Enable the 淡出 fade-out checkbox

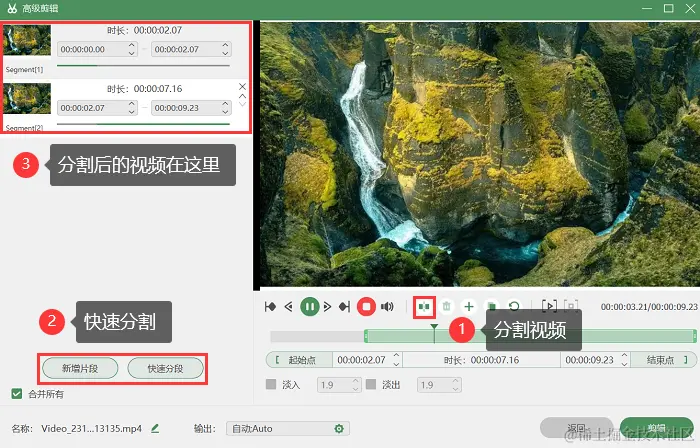tap(371, 384)
